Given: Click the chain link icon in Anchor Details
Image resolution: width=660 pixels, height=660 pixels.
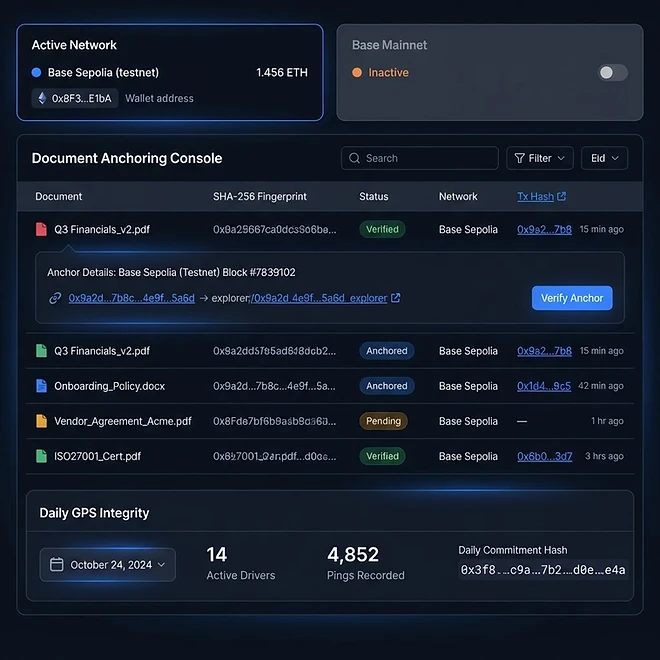Looking at the screenshot, I should [55, 298].
